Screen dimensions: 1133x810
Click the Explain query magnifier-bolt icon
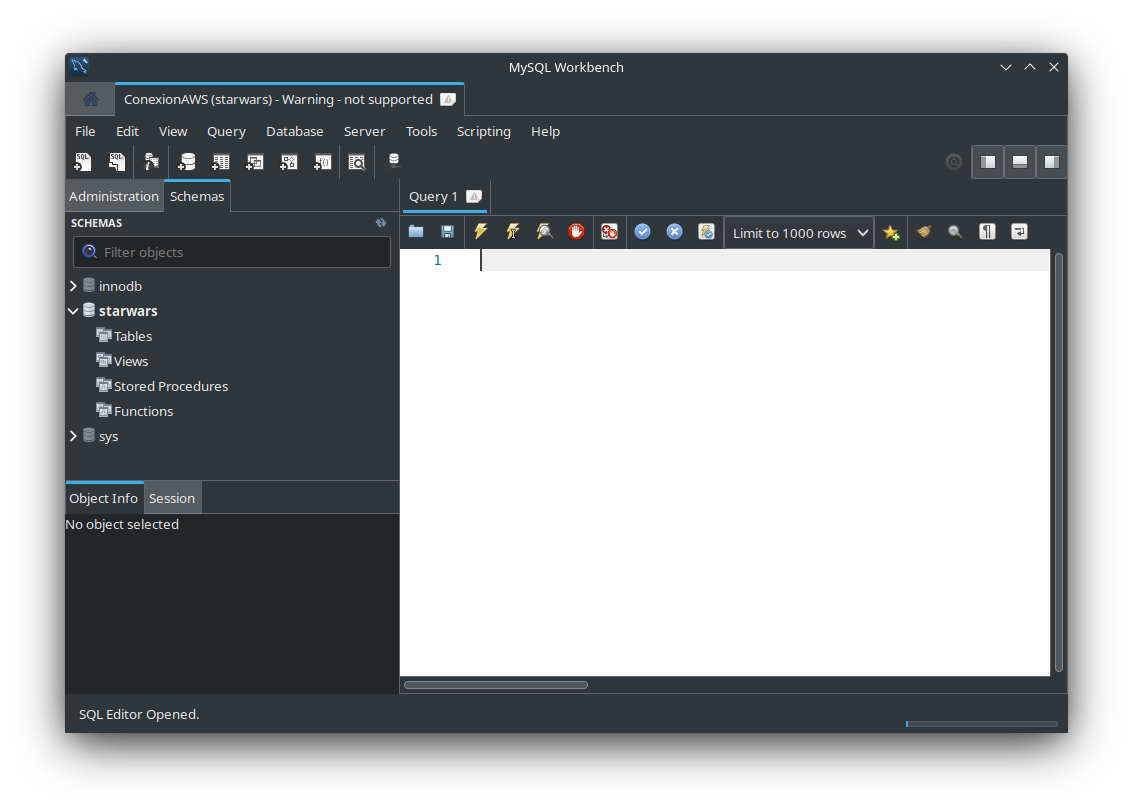(x=544, y=232)
